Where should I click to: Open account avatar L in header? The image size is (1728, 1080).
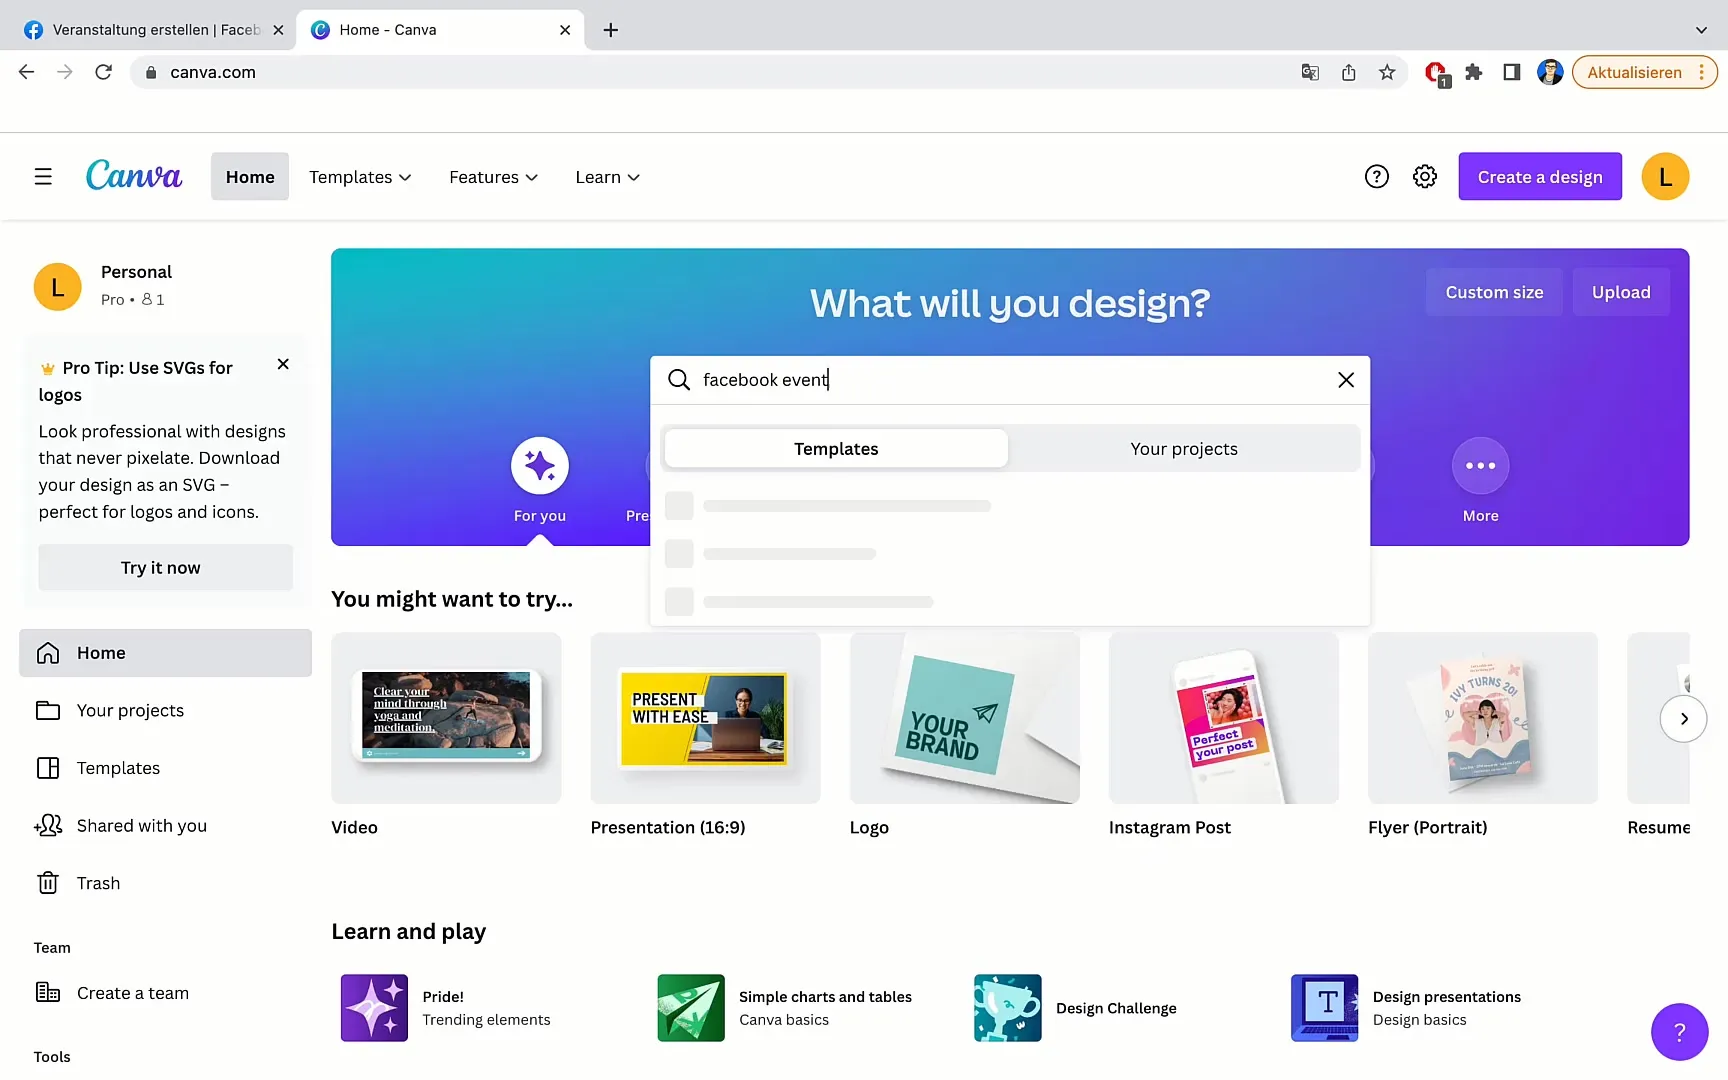1665,177
